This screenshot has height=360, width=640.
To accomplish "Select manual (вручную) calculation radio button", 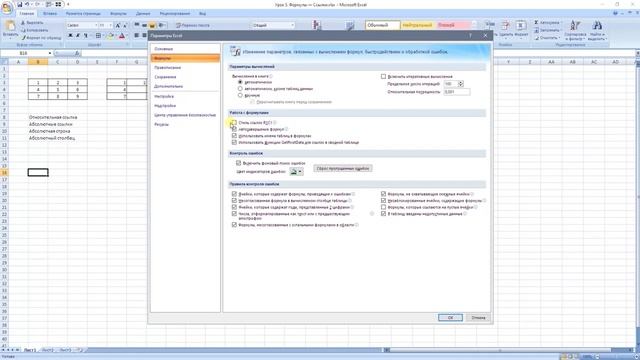I will (x=240, y=95).
